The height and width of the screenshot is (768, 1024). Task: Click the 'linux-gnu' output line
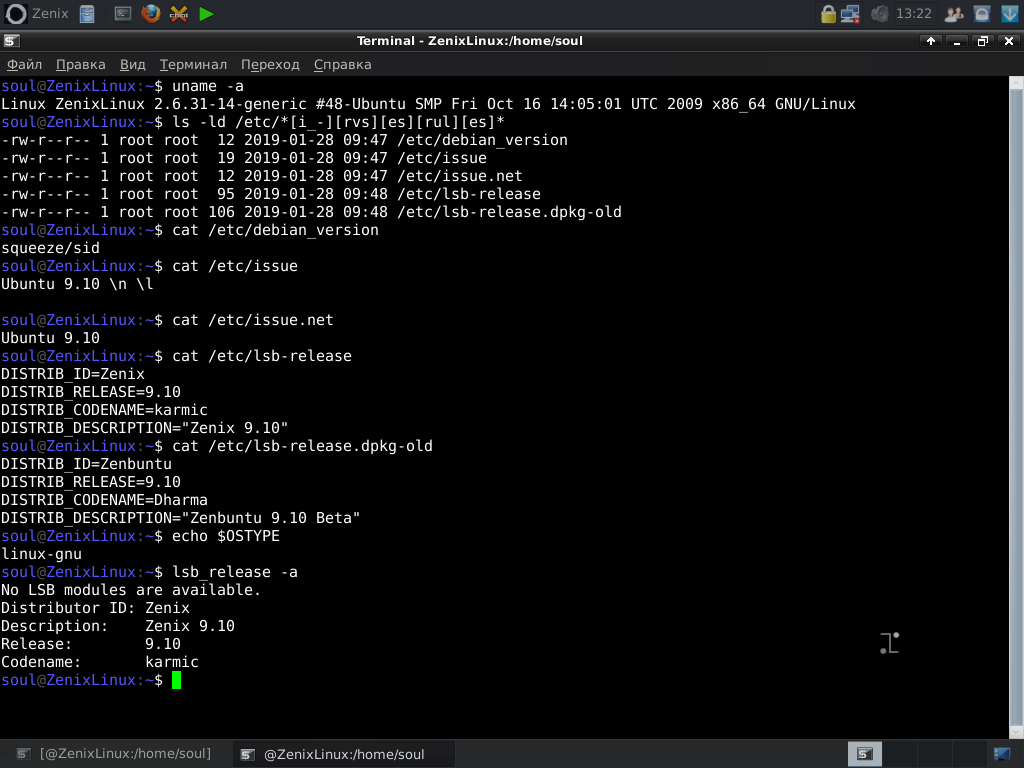[x=41, y=554]
